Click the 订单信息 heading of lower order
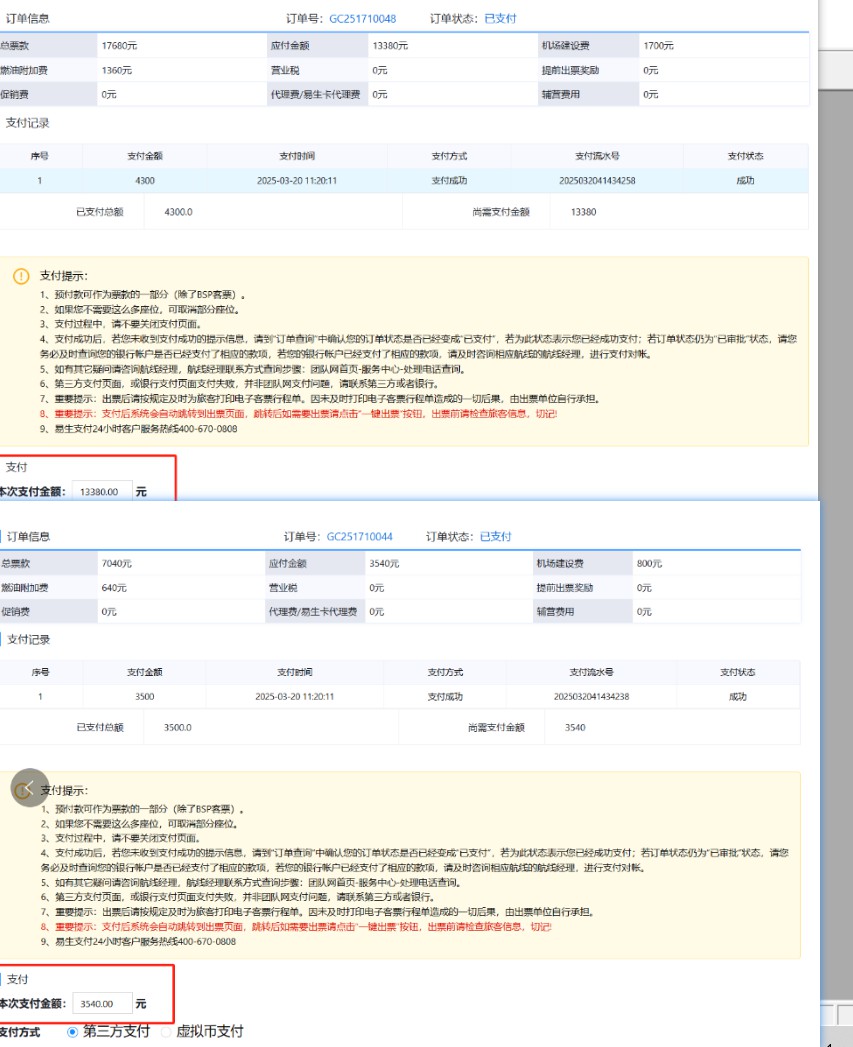The height and width of the screenshot is (1047, 853). pyautogui.click(x=28, y=537)
